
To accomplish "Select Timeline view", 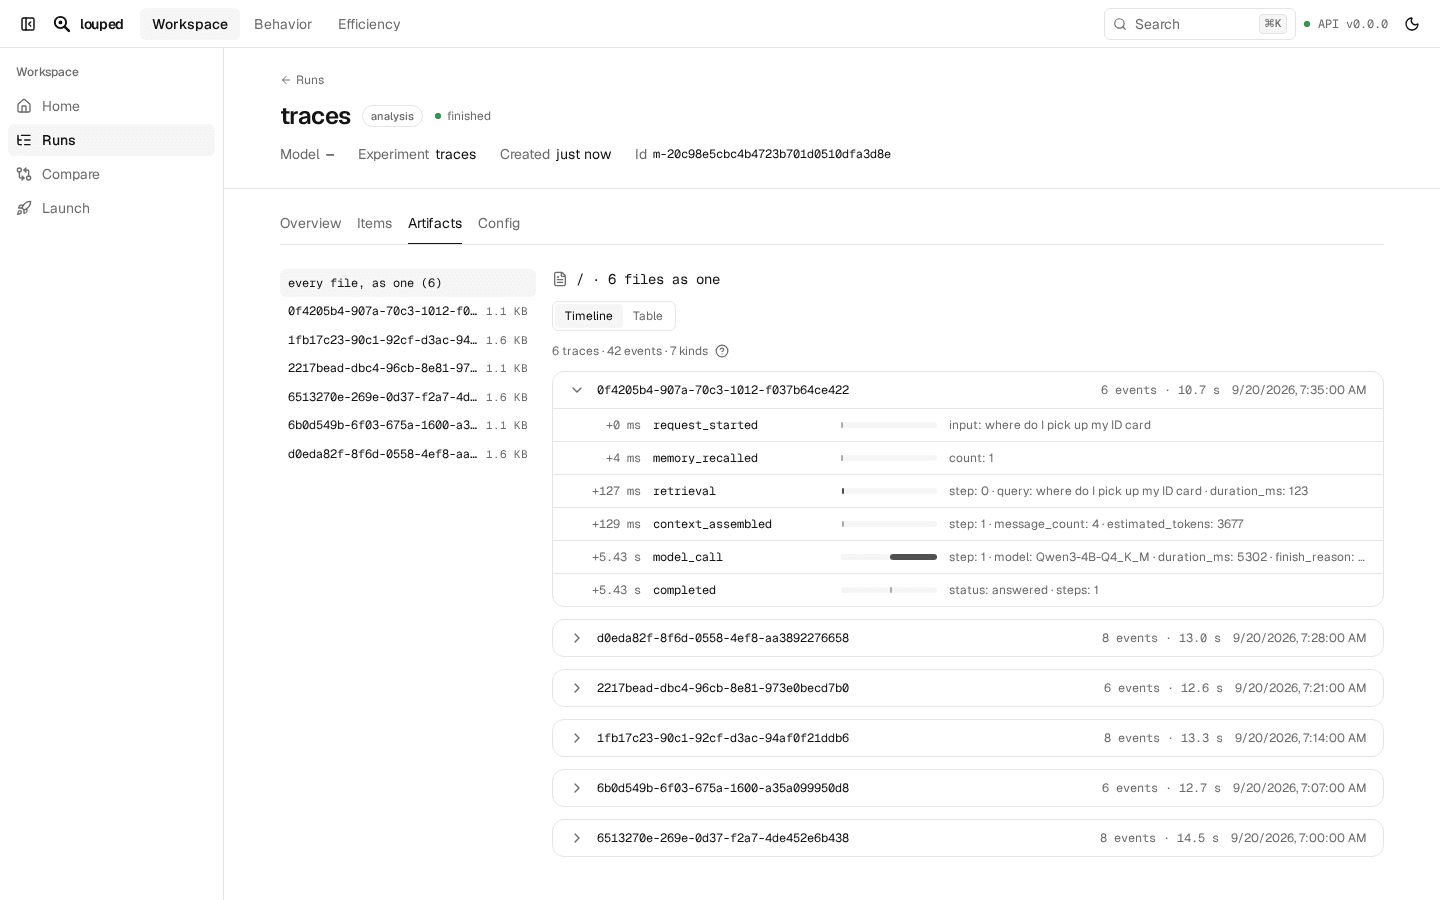I will point(588,316).
